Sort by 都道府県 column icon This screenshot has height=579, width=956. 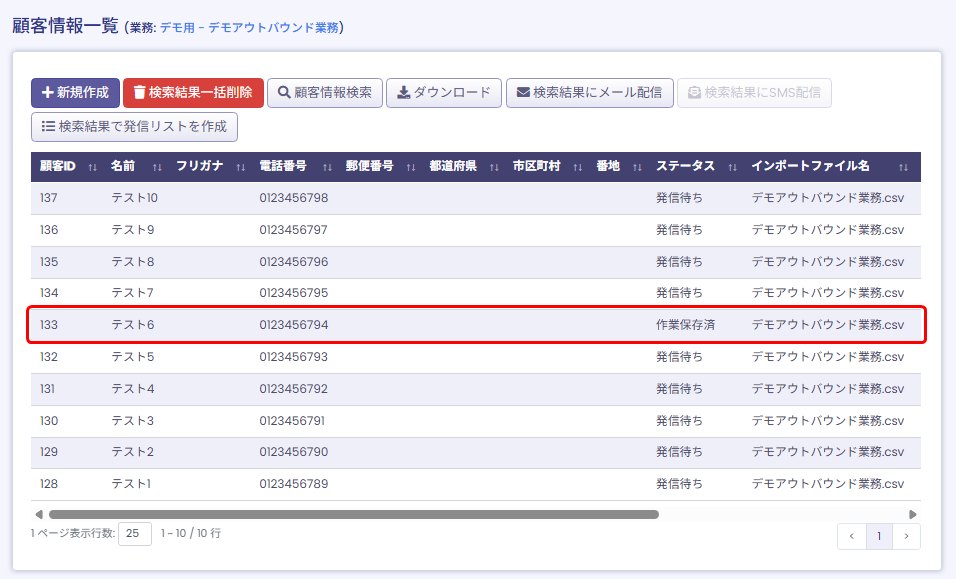click(x=494, y=167)
